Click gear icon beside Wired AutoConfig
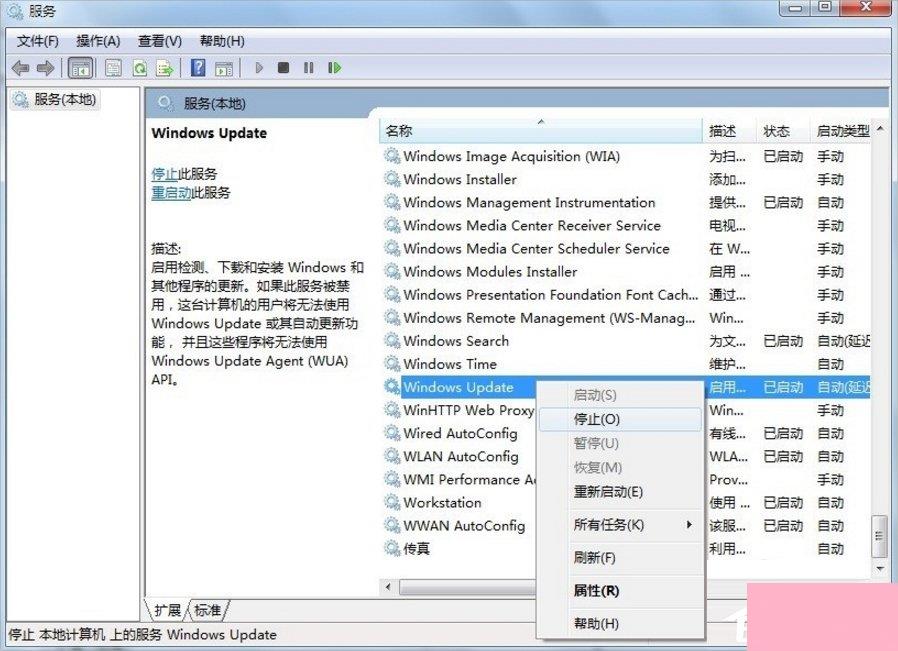This screenshot has height=651, width=898. point(392,433)
